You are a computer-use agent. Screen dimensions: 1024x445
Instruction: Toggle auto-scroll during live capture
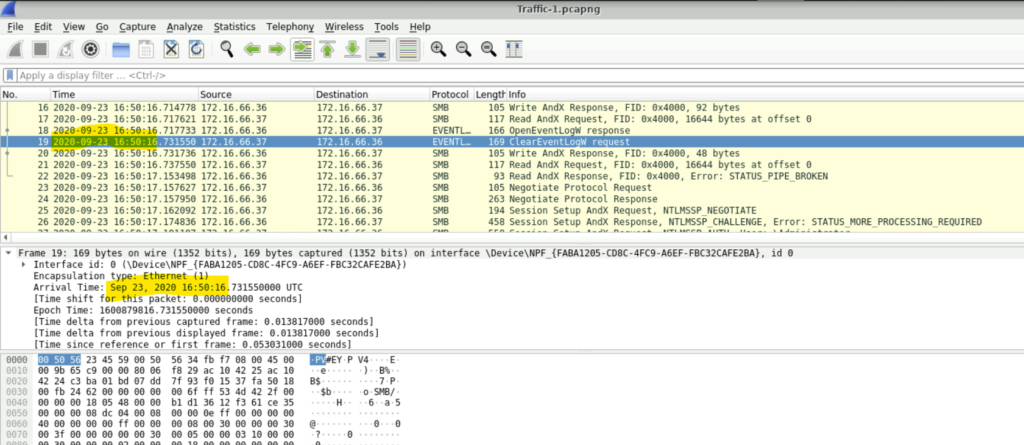click(x=378, y=49)
